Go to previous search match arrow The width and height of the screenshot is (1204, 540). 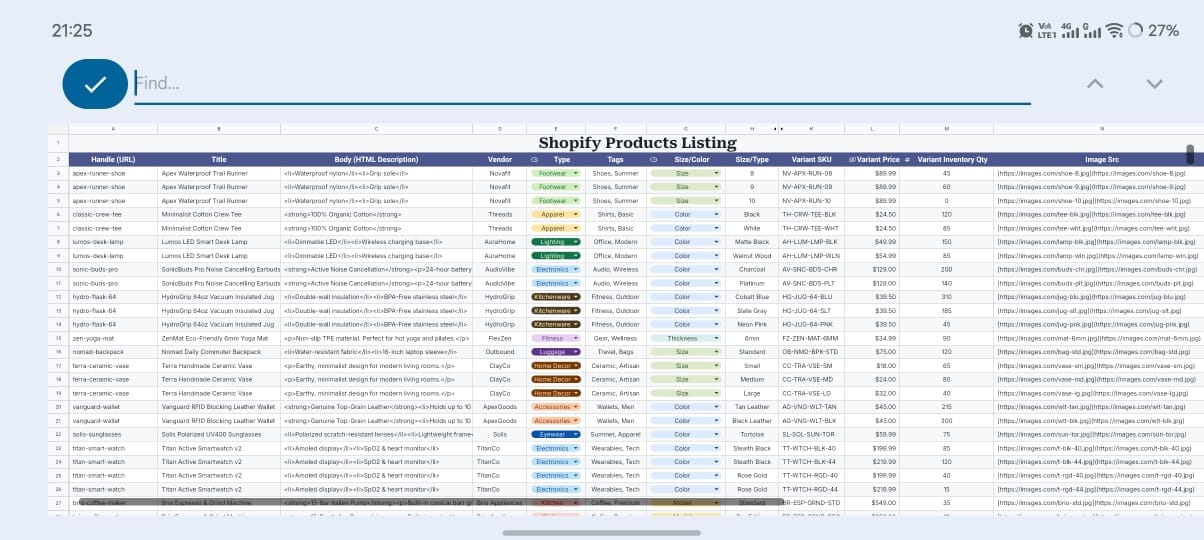pyautogui.click(x=1095, y=83)
